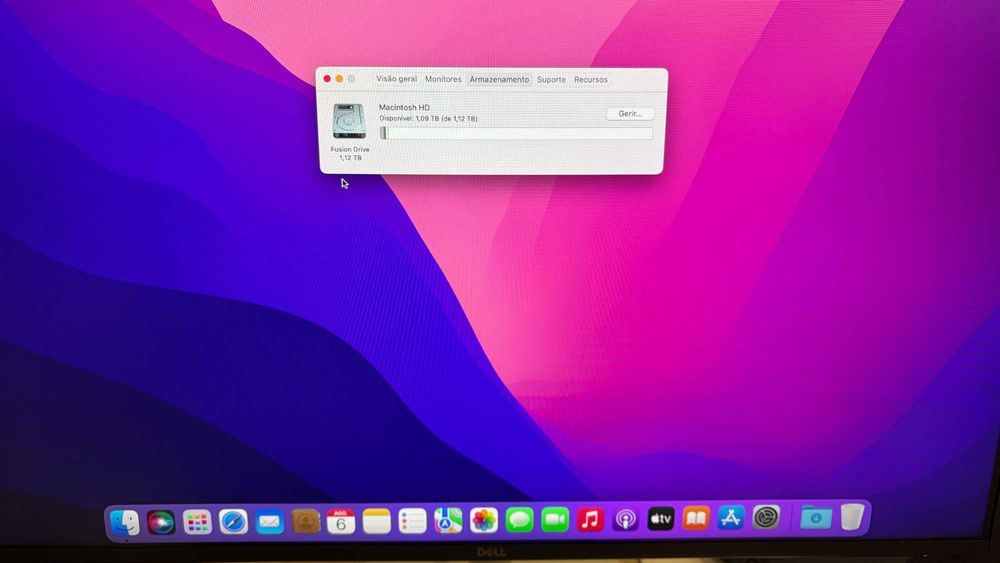Click the Gerir... storage button
Viewport: 1000px width, 563px height.
click(x=629, y=113)
